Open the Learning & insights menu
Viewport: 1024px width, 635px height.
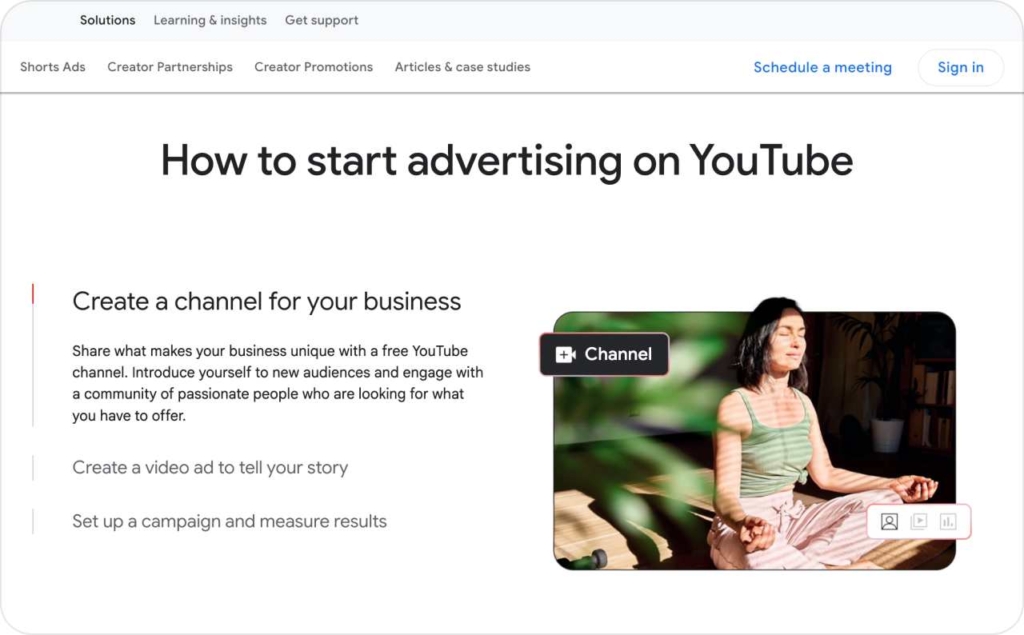(209, 19)
